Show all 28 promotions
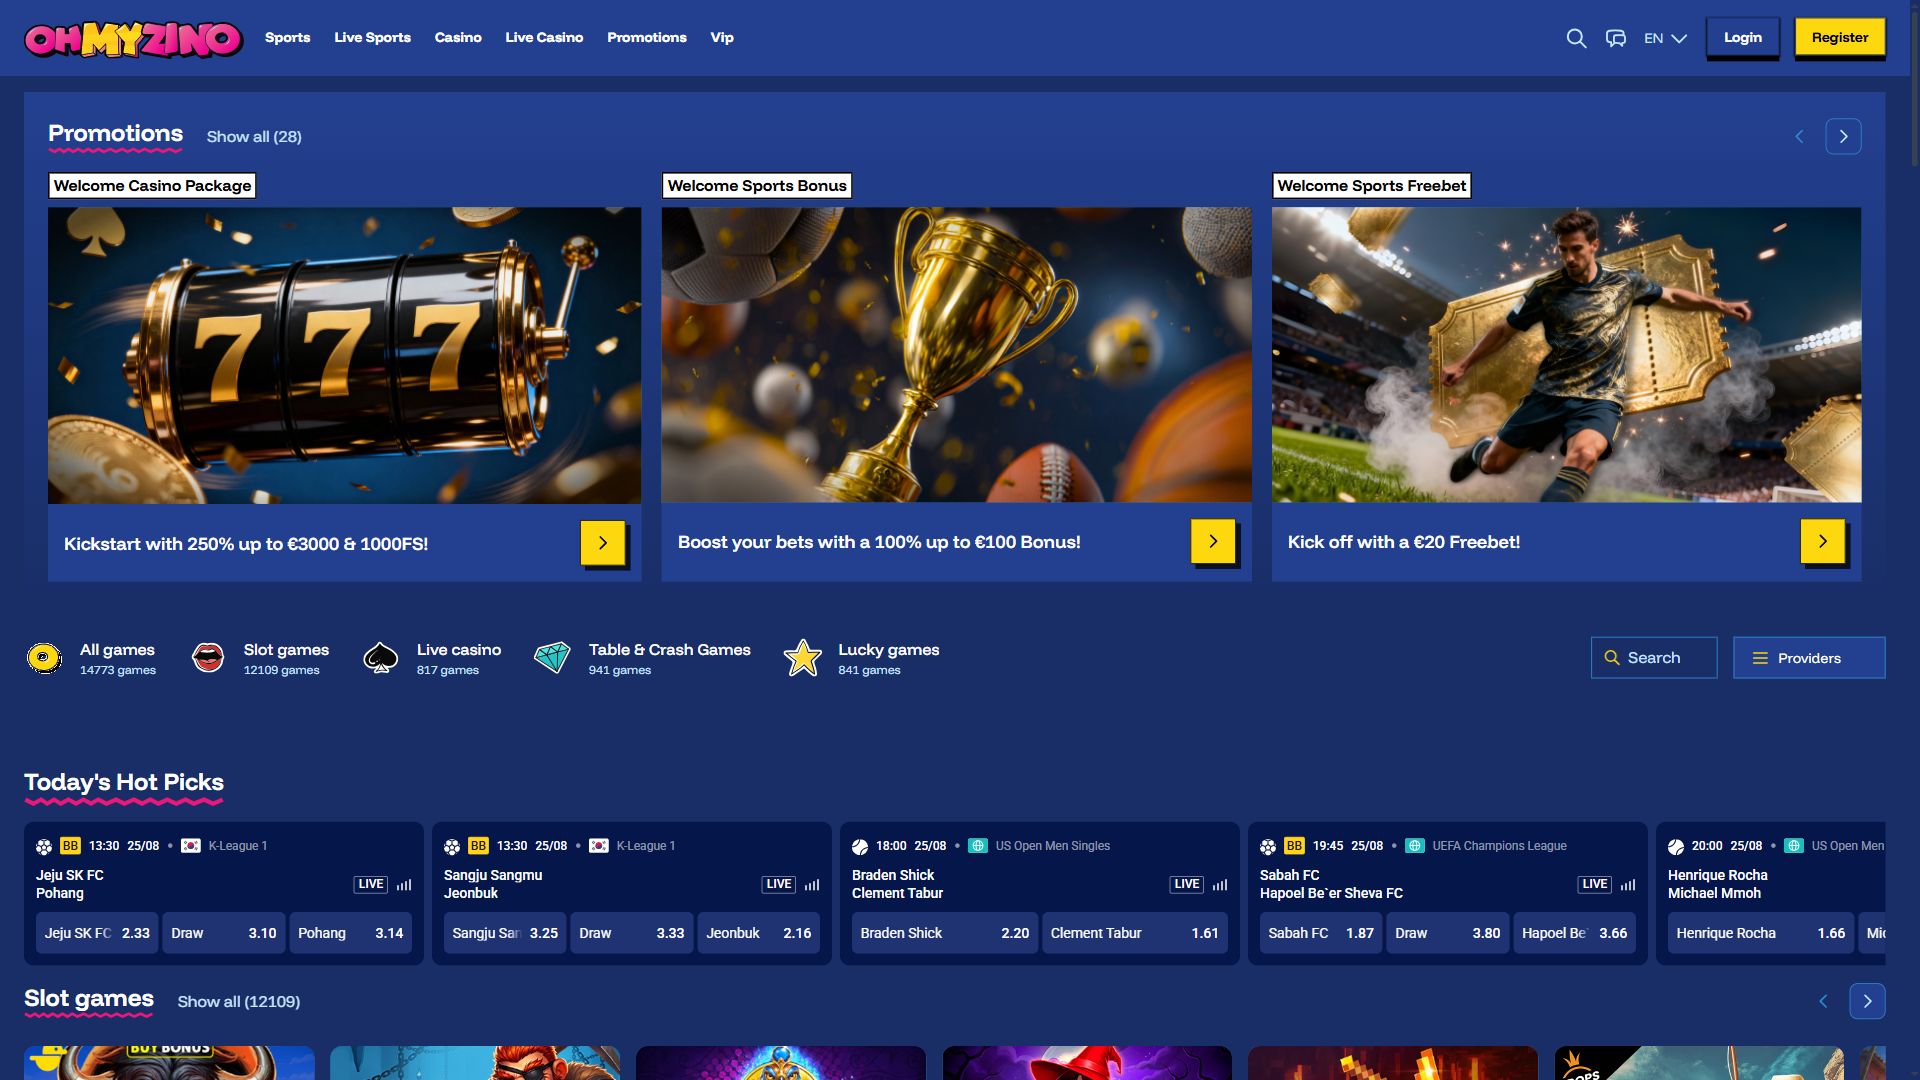The height and width of the screenshot is (1080, 1920). tap(254, 137)
